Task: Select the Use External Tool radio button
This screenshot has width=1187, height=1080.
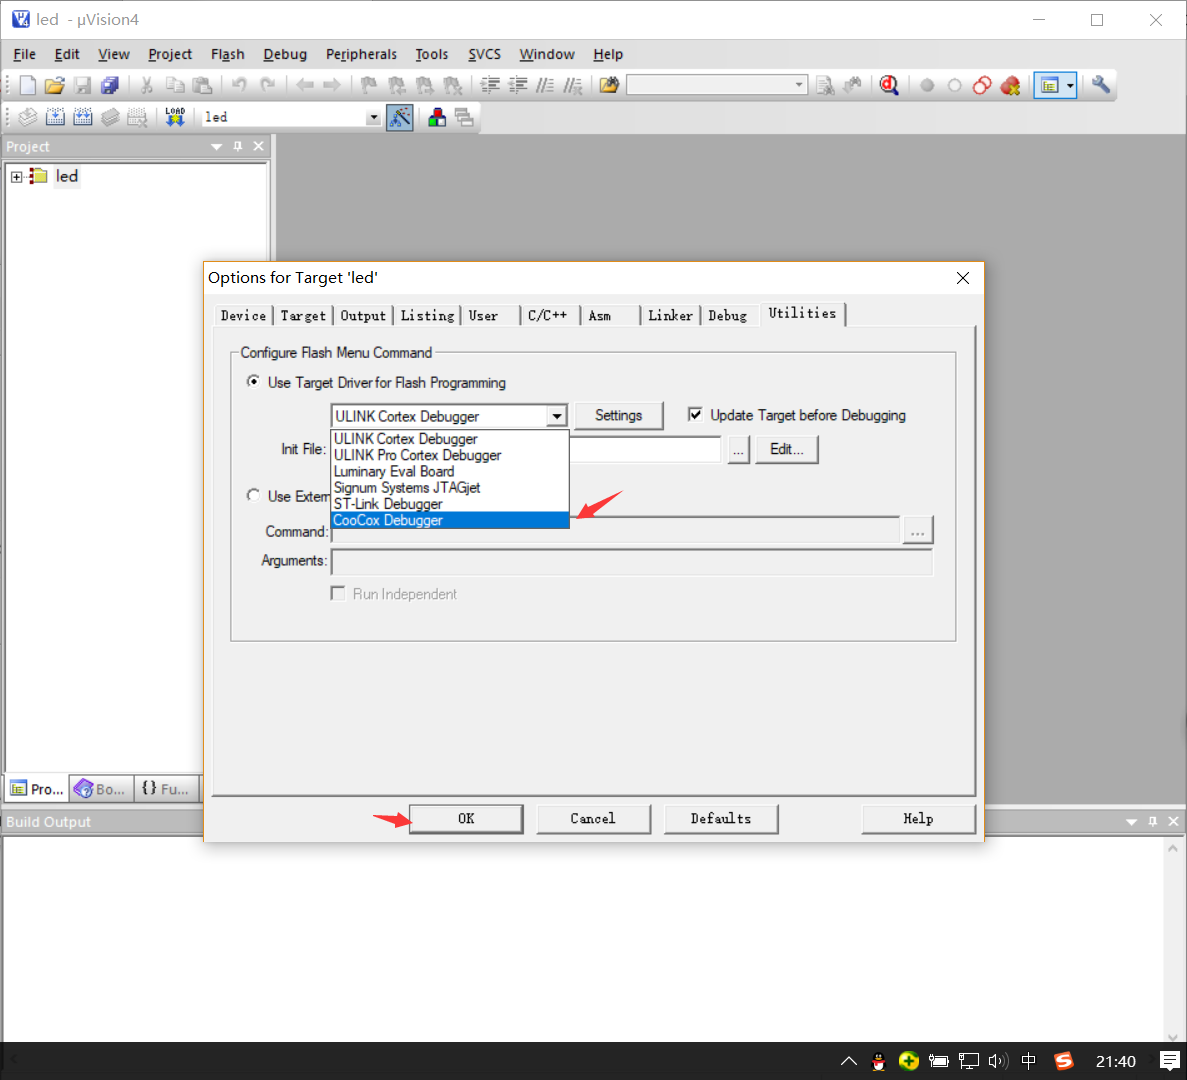Action: [x=253, y=495]
